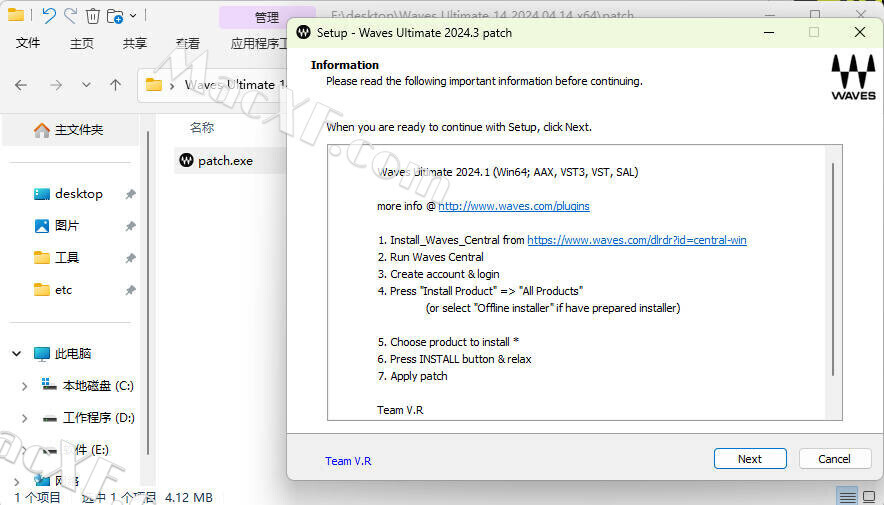Click the Delete trash icon in Explorer toolbar
Viewport: 884px width, 505px height.
tap(92, 16)
